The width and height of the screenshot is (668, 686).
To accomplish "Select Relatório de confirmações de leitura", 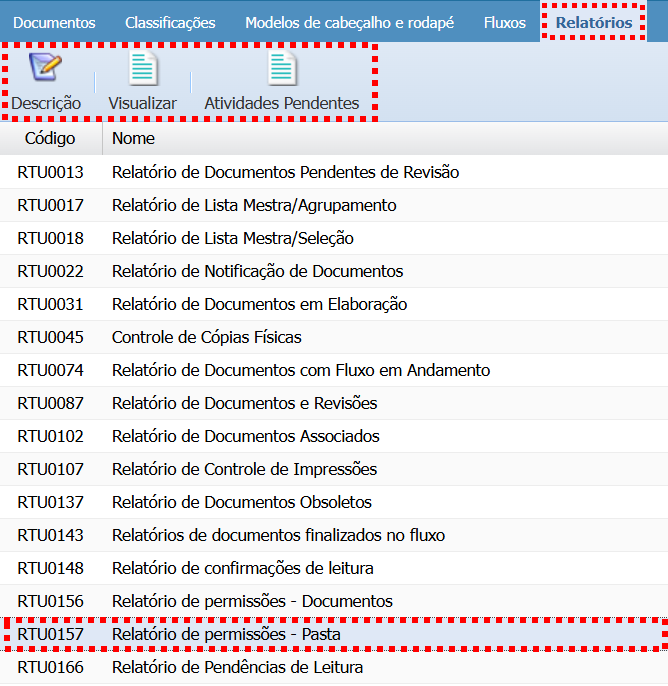I will point(242,568).
